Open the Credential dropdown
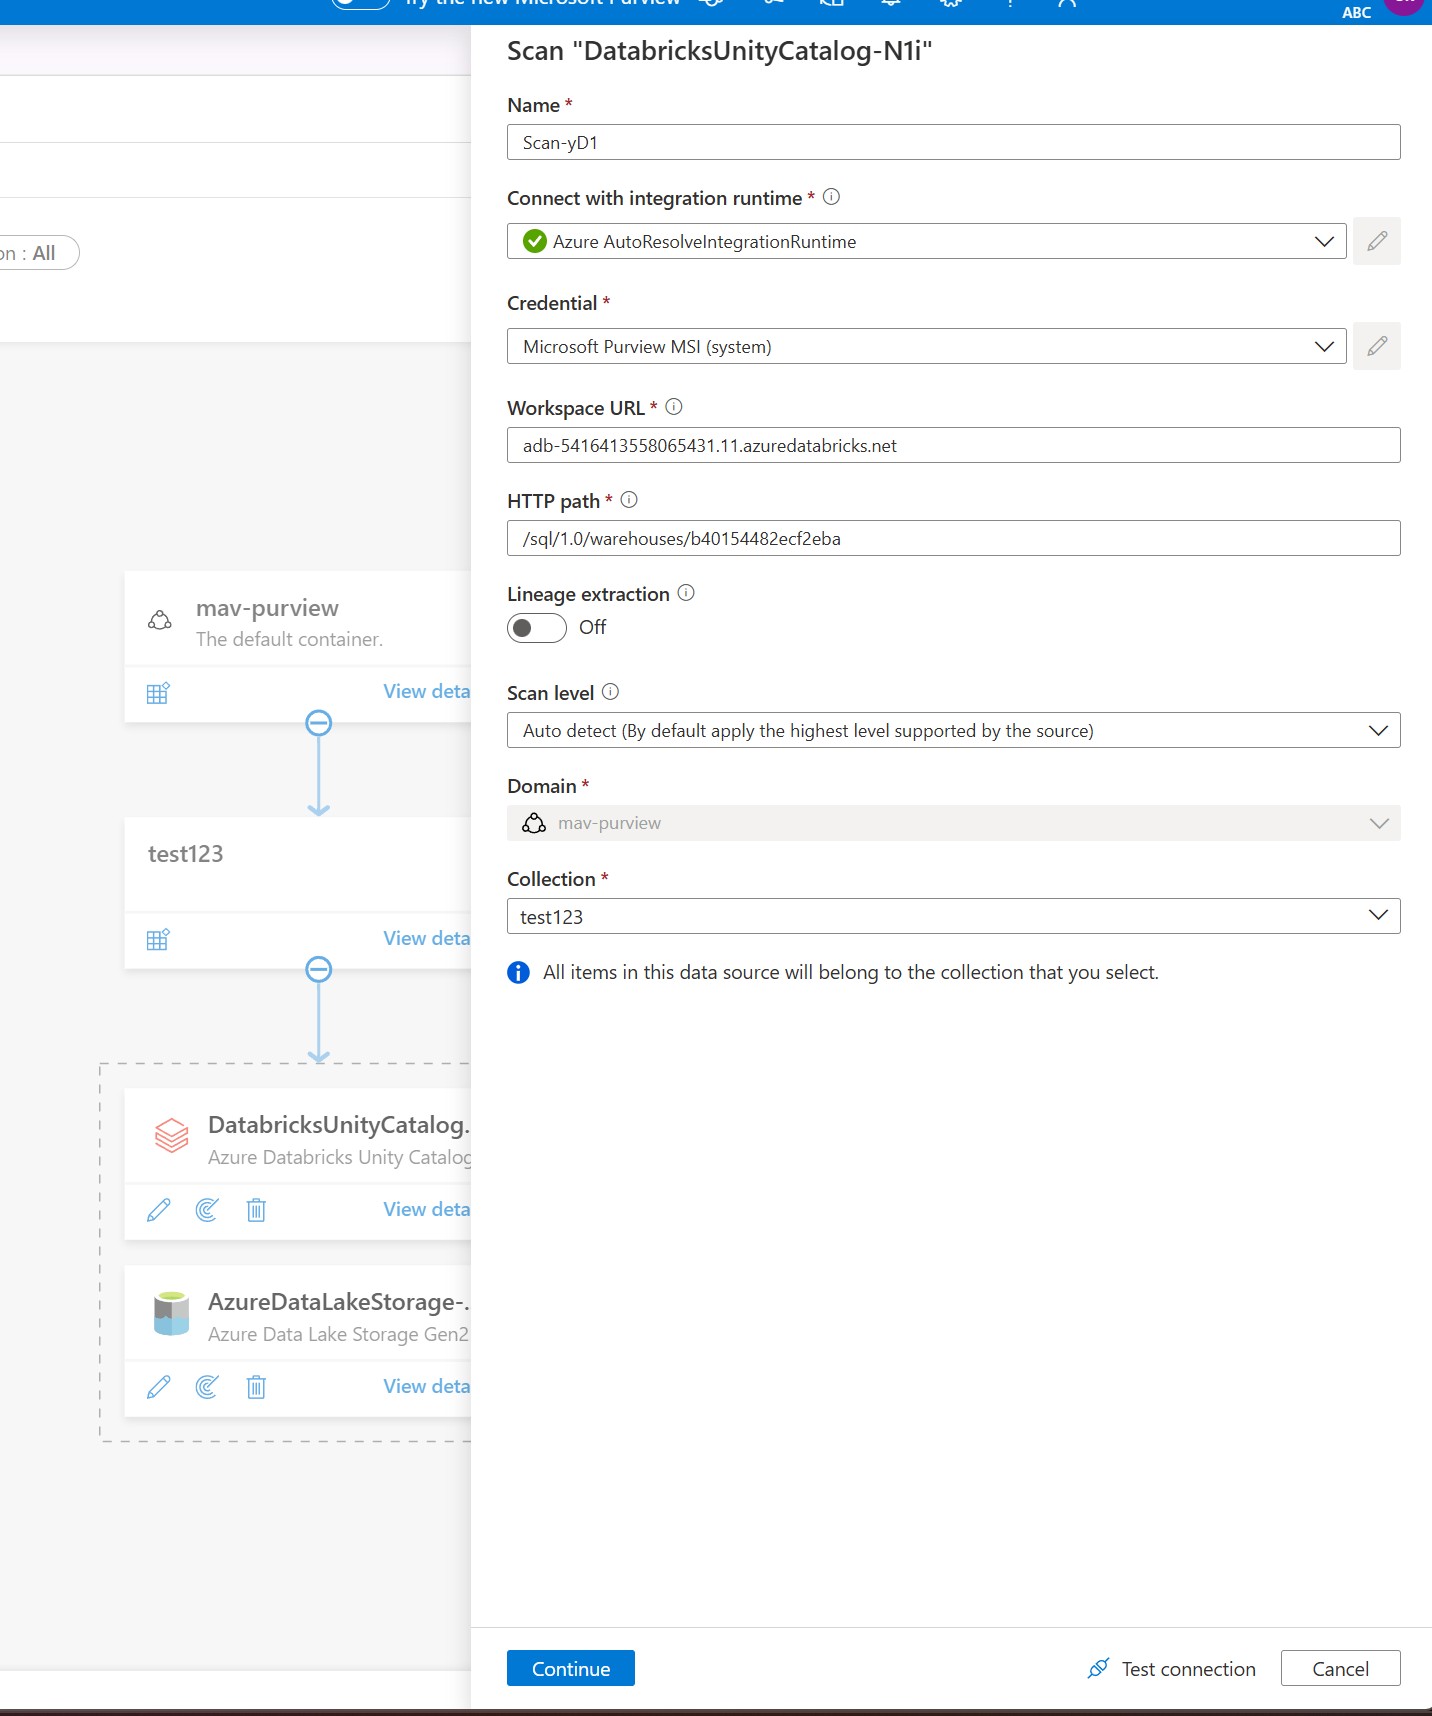Image resolution: width=1432 pixels, height=1716 pixels. [927, 346]
